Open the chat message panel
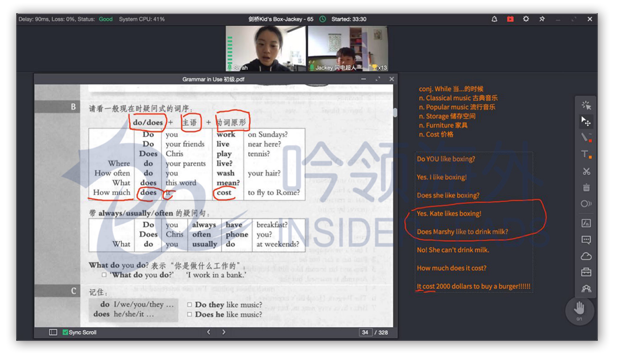The image size is (640, 360). (x=586, y=240)
